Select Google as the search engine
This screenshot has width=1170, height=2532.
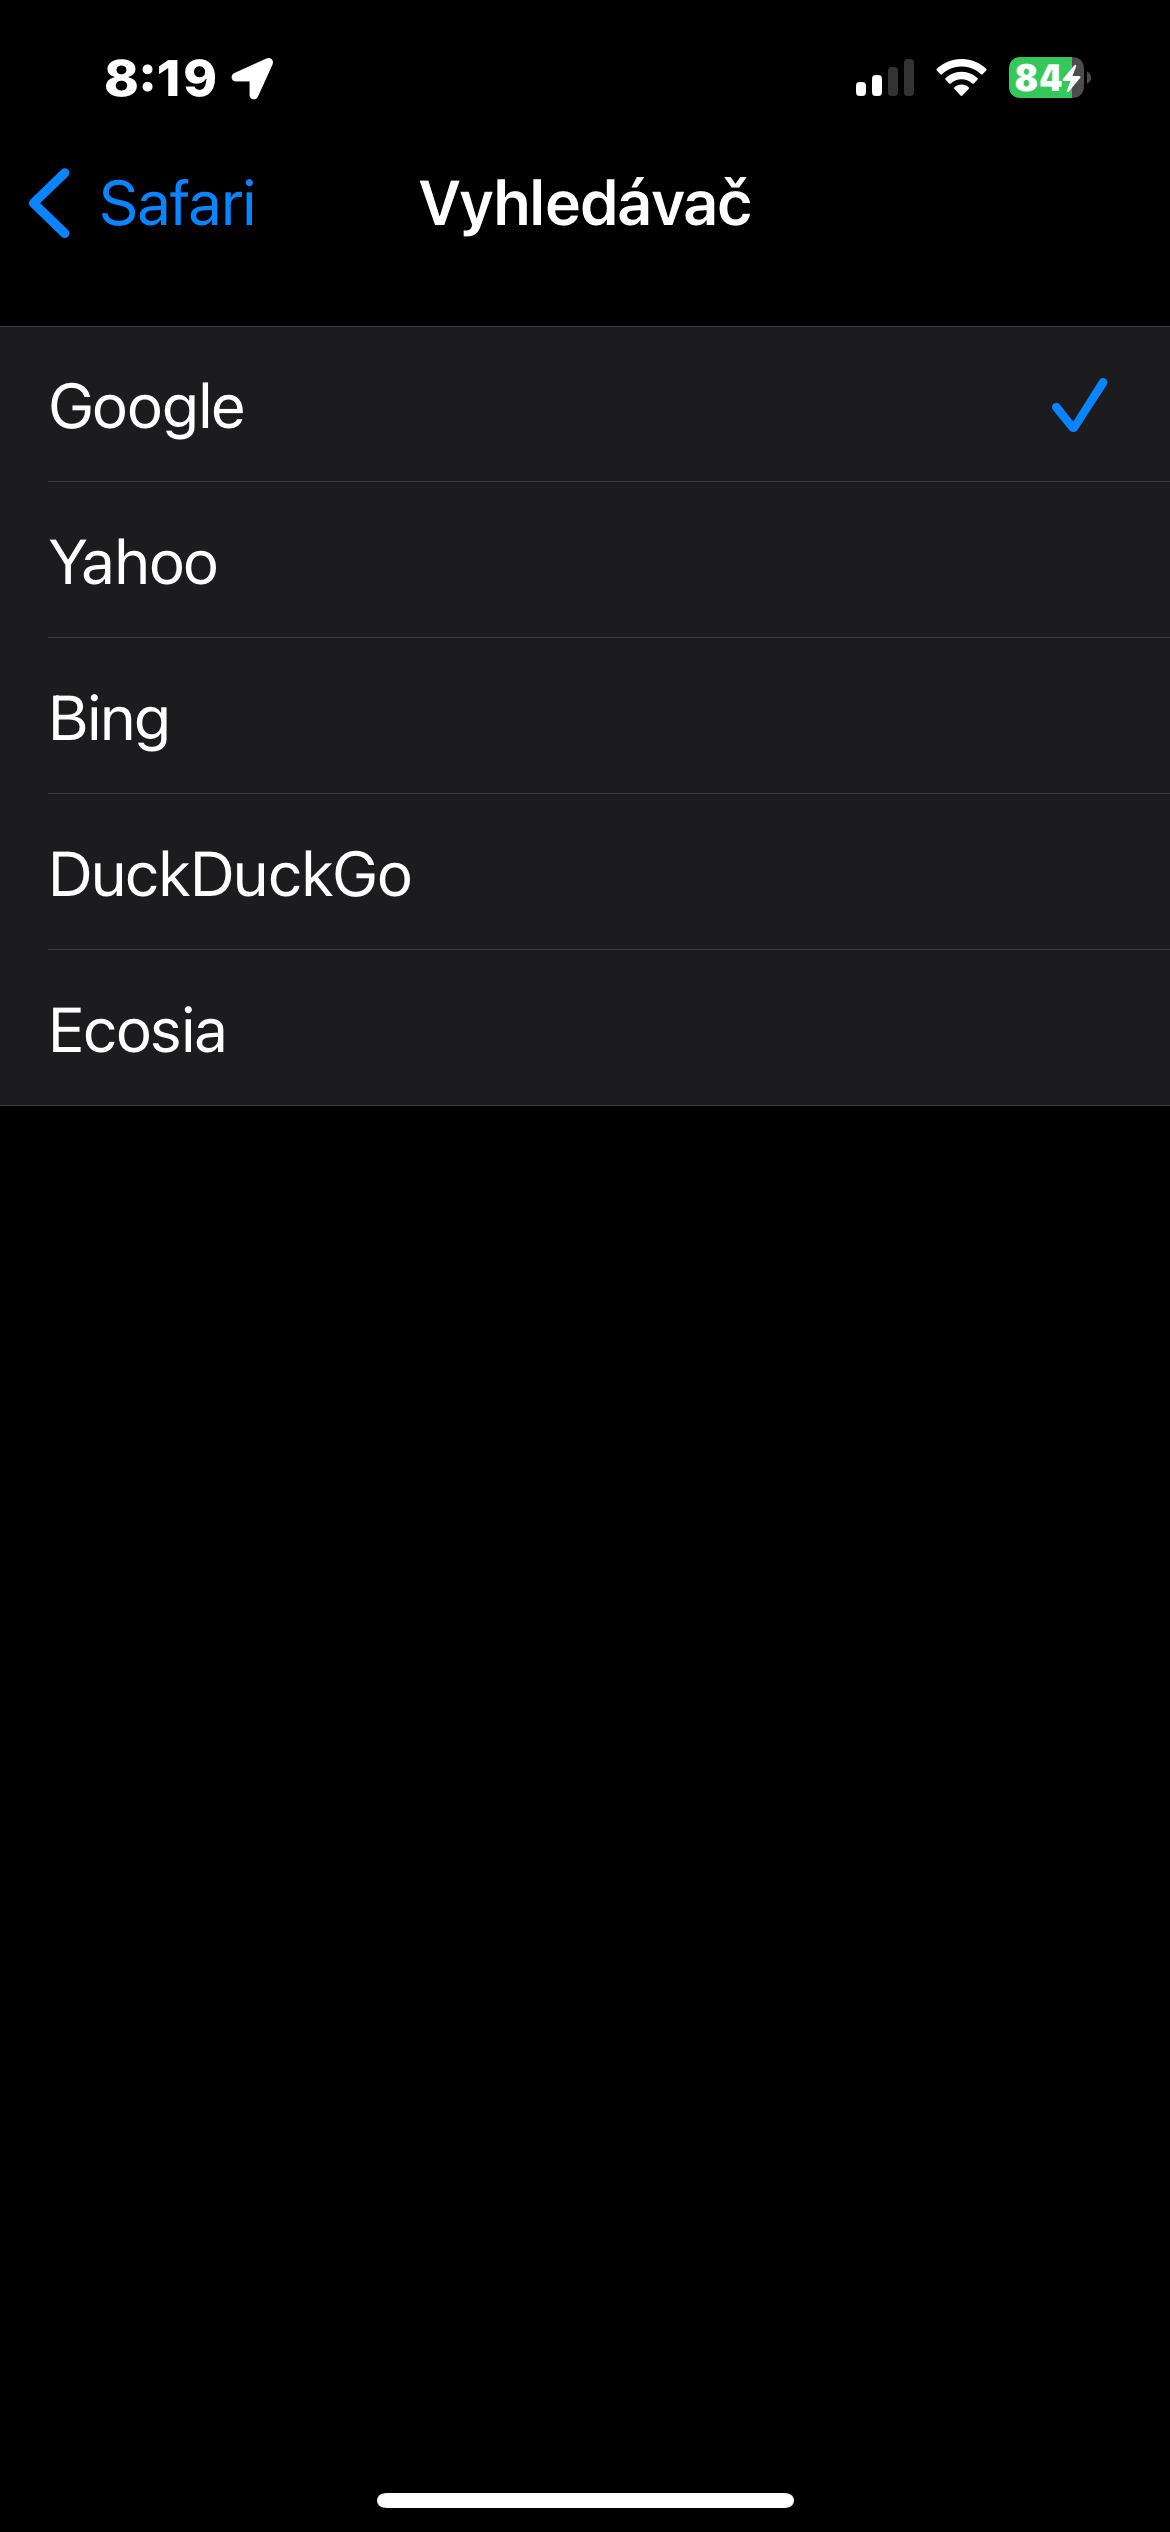[147, 406]
